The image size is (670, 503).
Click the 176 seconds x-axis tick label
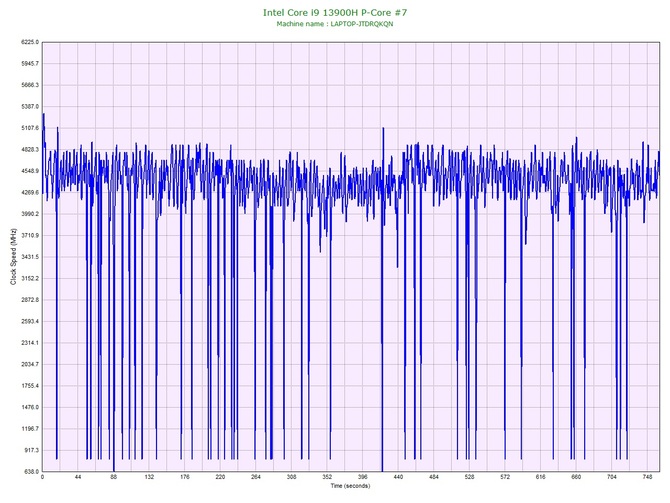(x=185, y=477)
